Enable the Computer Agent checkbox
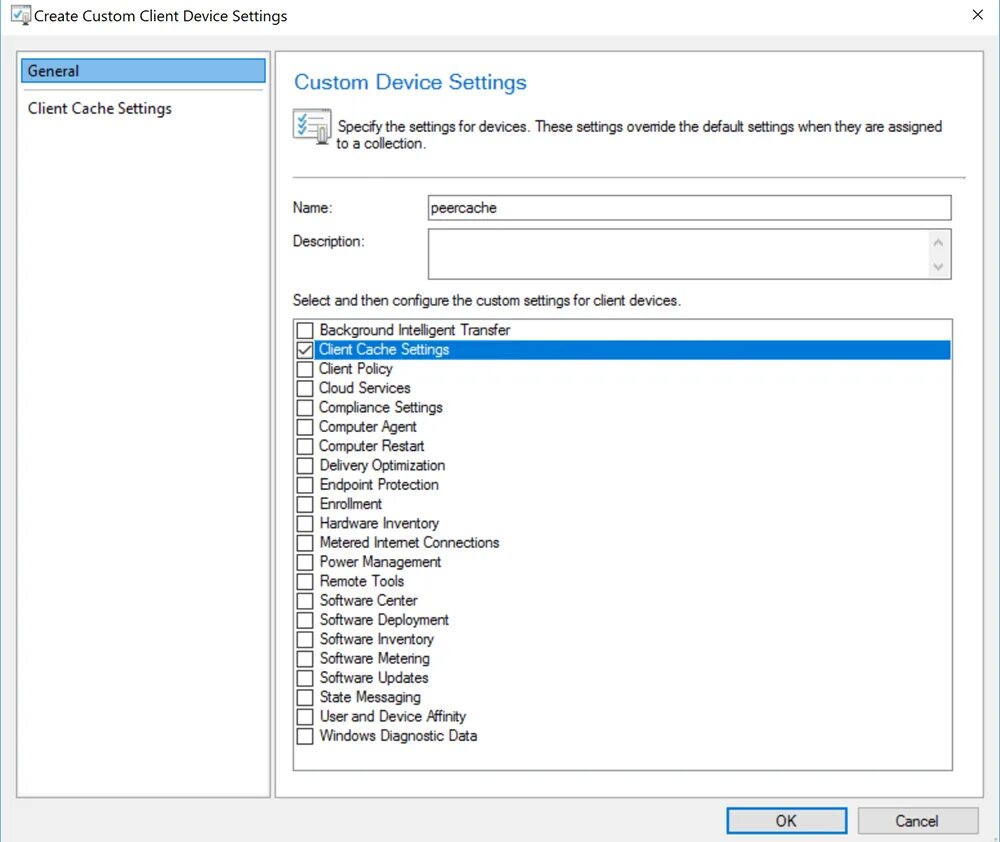This screenshot has width=1000, height=842. point(305,427)
